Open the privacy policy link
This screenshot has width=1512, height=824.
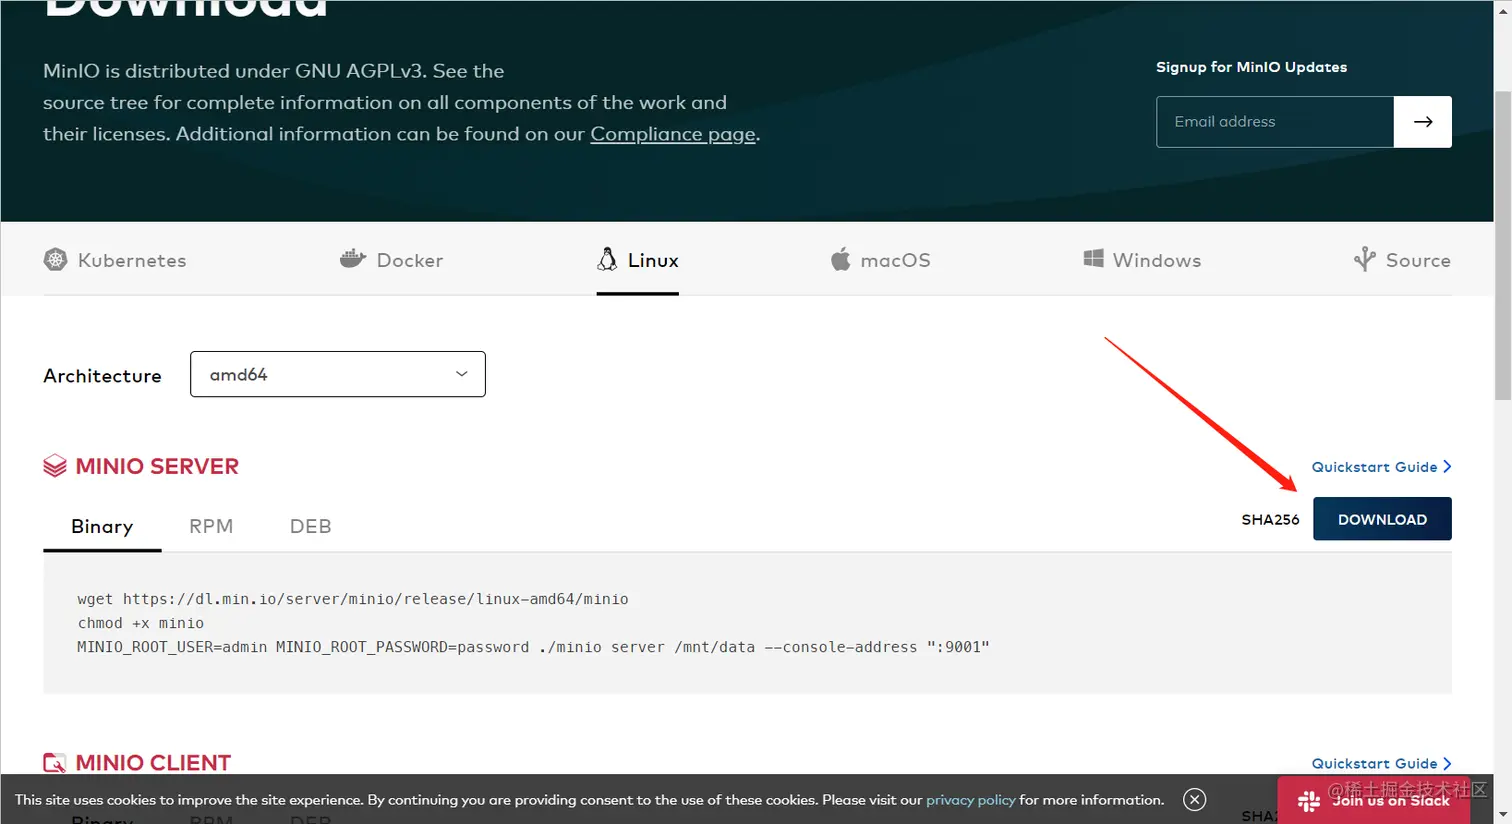(x=970, y=800)
